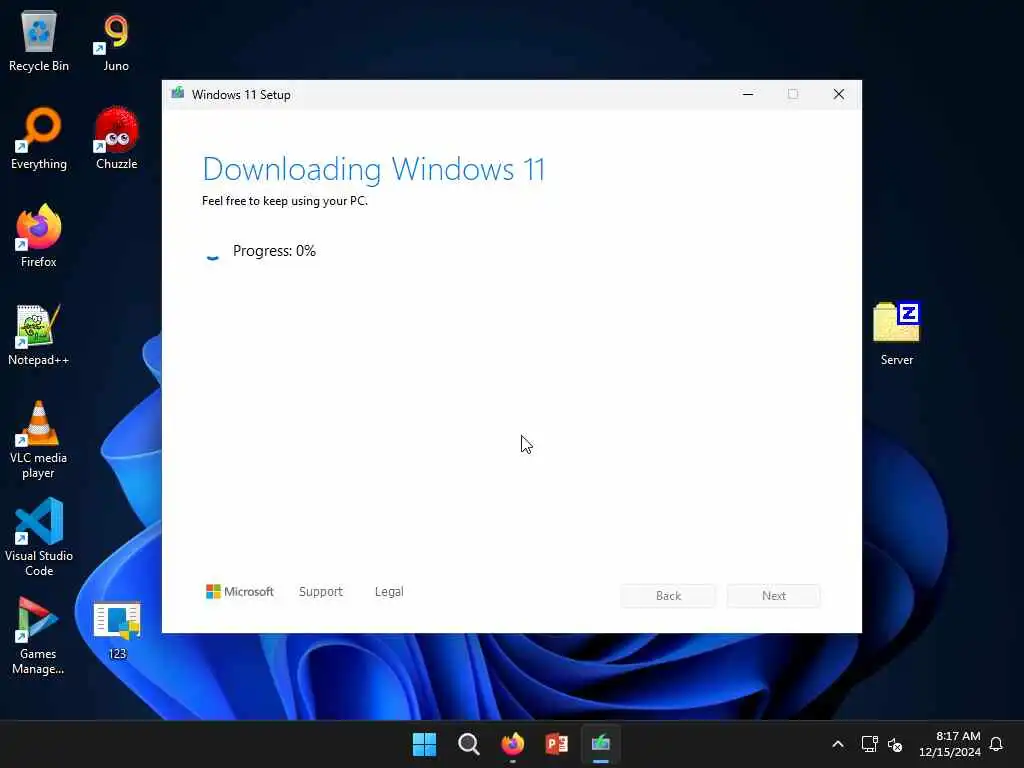This screenshot has width=1024, height=768.
Task: Select the Notepad++ desktop shortcut
Action: [x=39, y=334]
